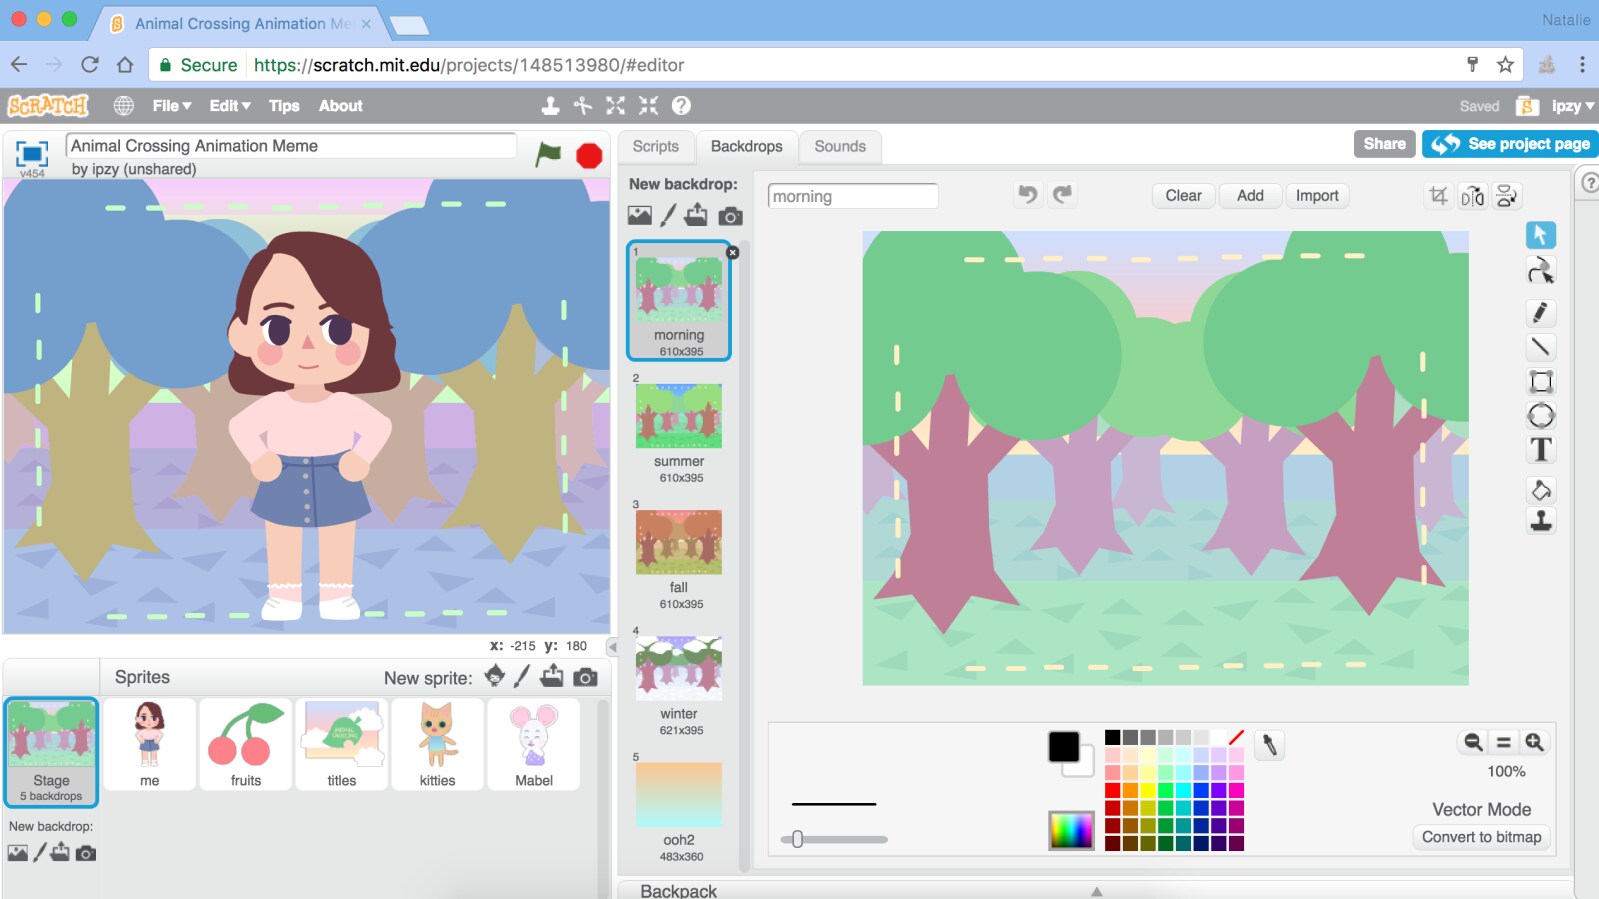1599x899 pixels.
Task: Upload backdrop from file icon
Action: [x=696, y=215]
